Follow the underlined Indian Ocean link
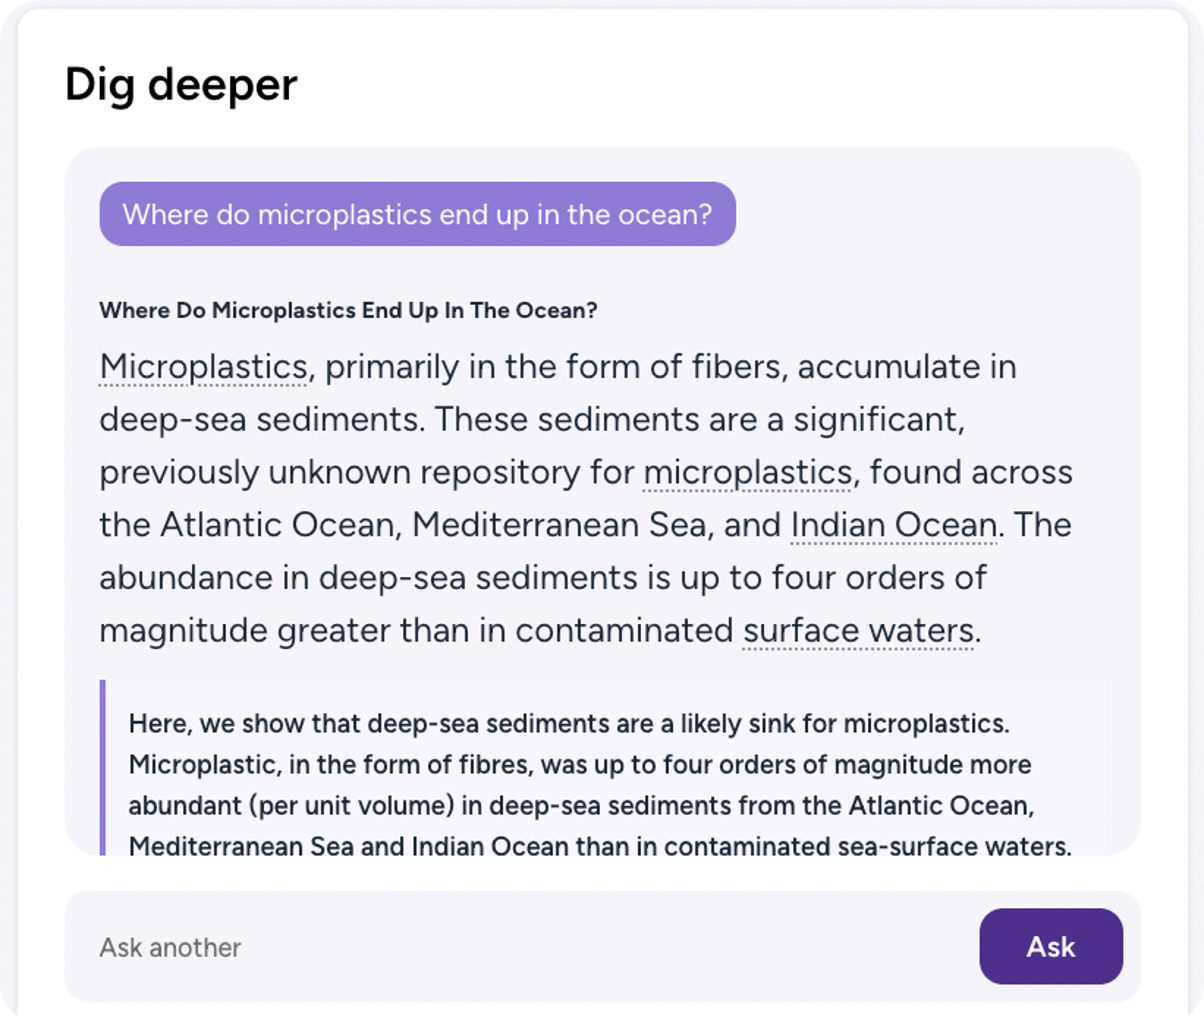This screenshot has width=1204, height=1026. point(894,525)
